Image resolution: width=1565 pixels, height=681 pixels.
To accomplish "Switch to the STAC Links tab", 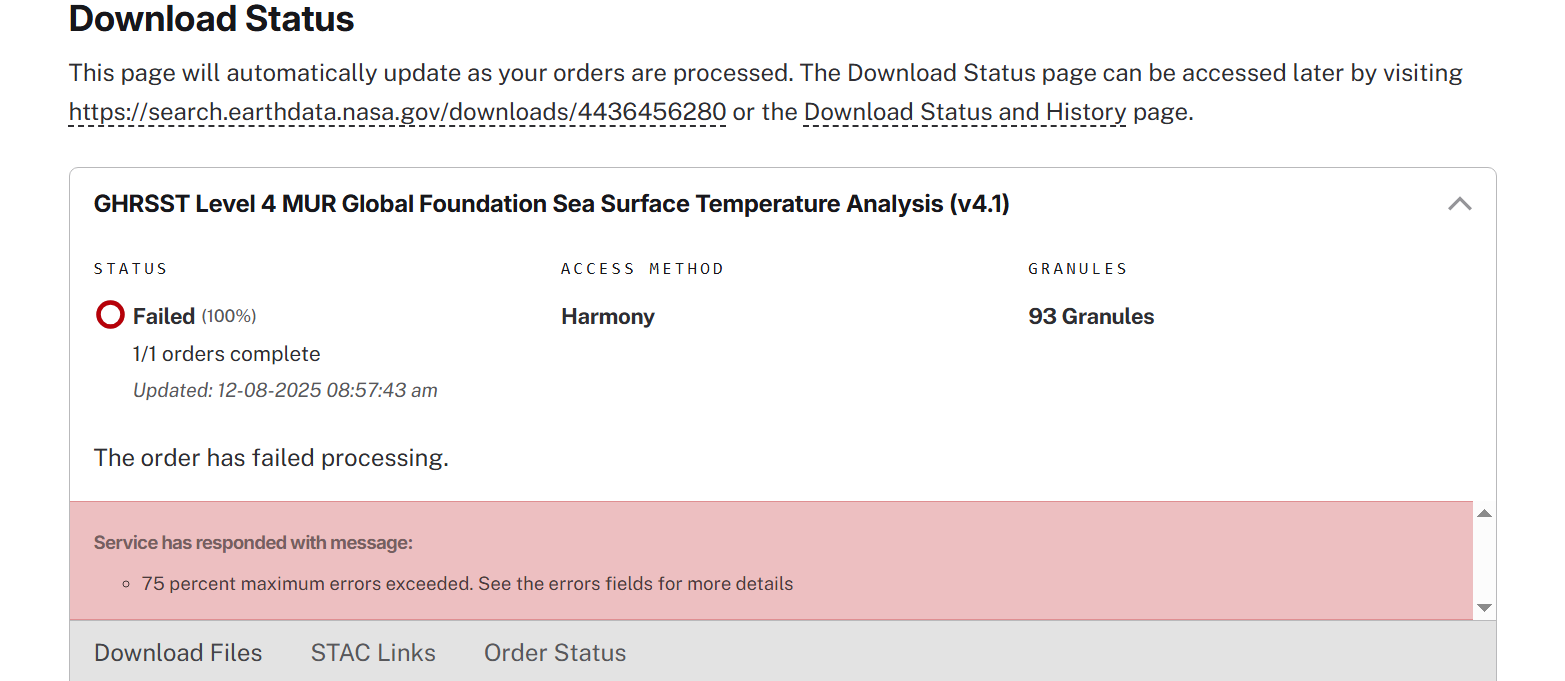I will click(x=372, y=652).
